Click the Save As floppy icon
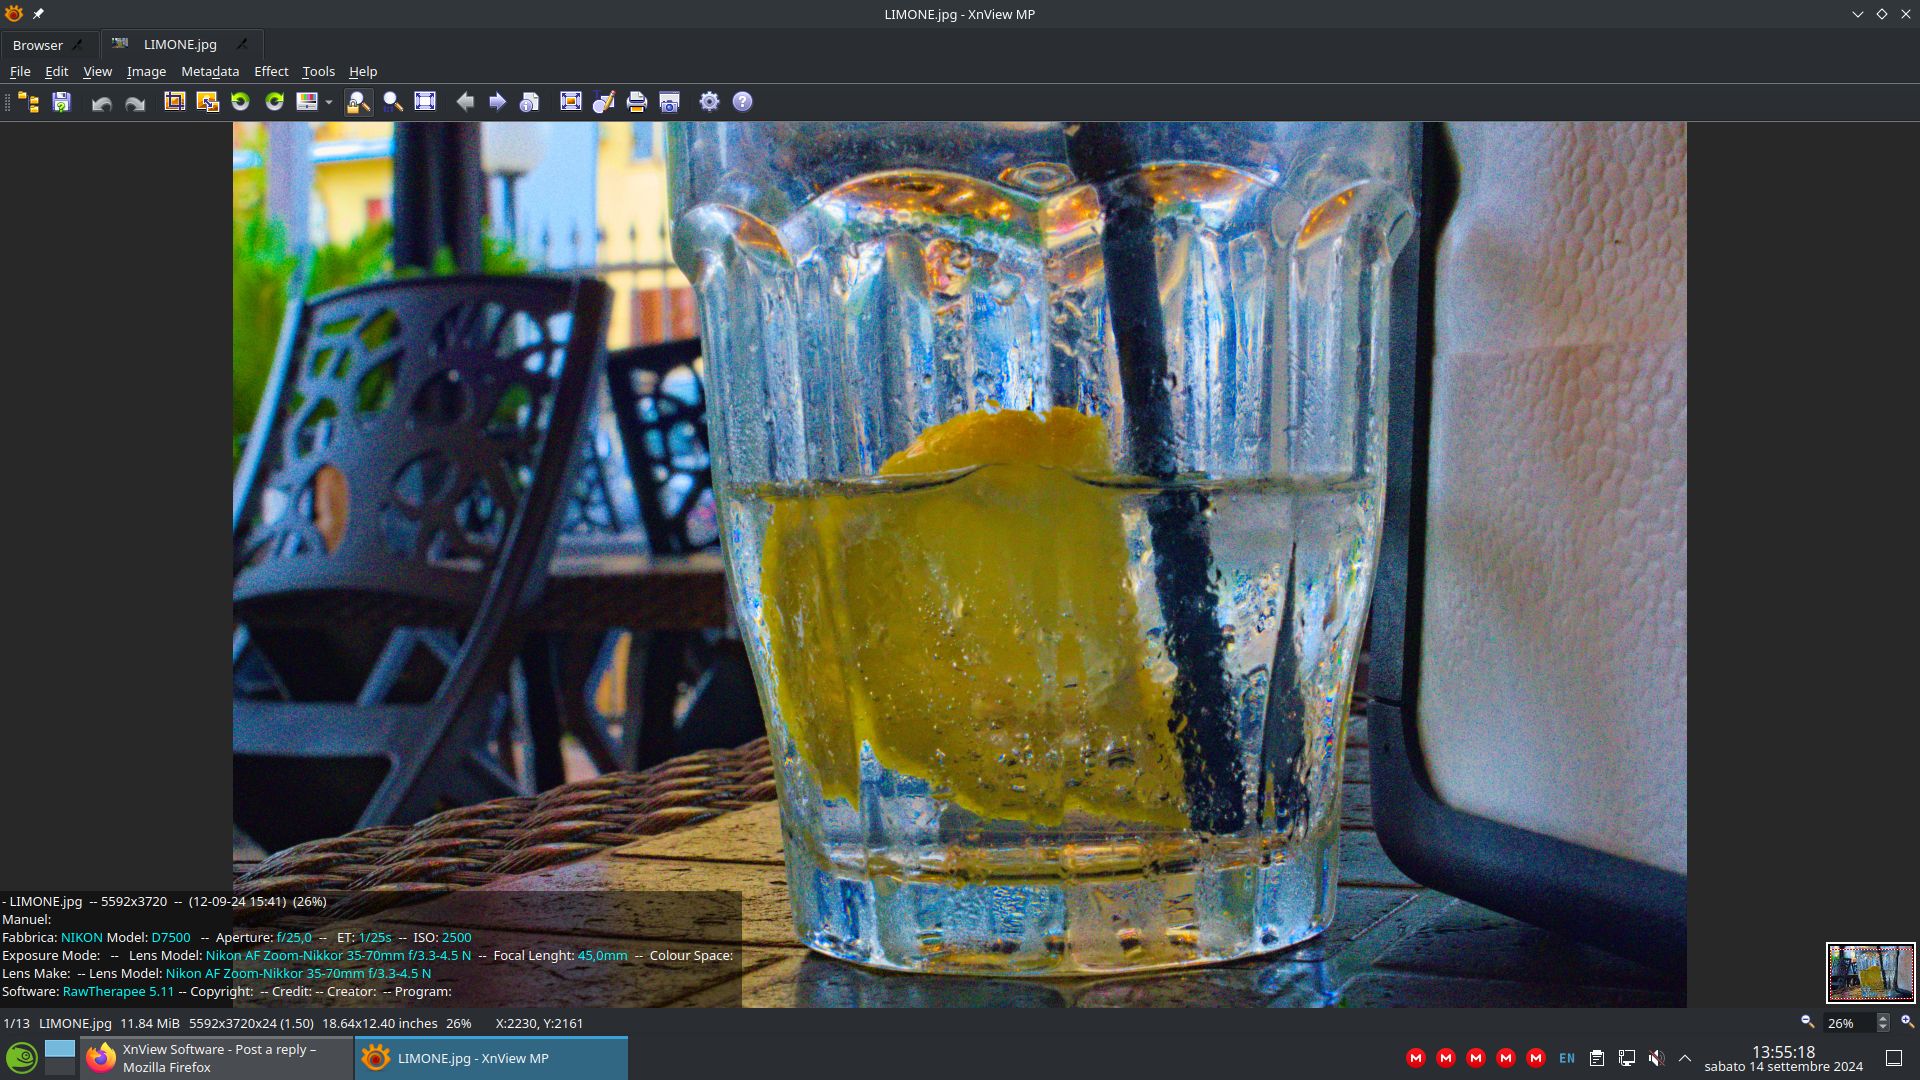Viewport: 1920px width, 1080px height. point(61,102)
